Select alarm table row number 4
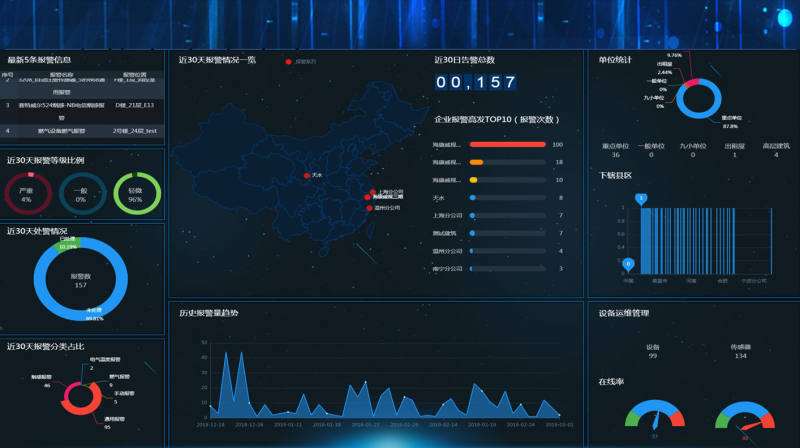 coord(82,130)
